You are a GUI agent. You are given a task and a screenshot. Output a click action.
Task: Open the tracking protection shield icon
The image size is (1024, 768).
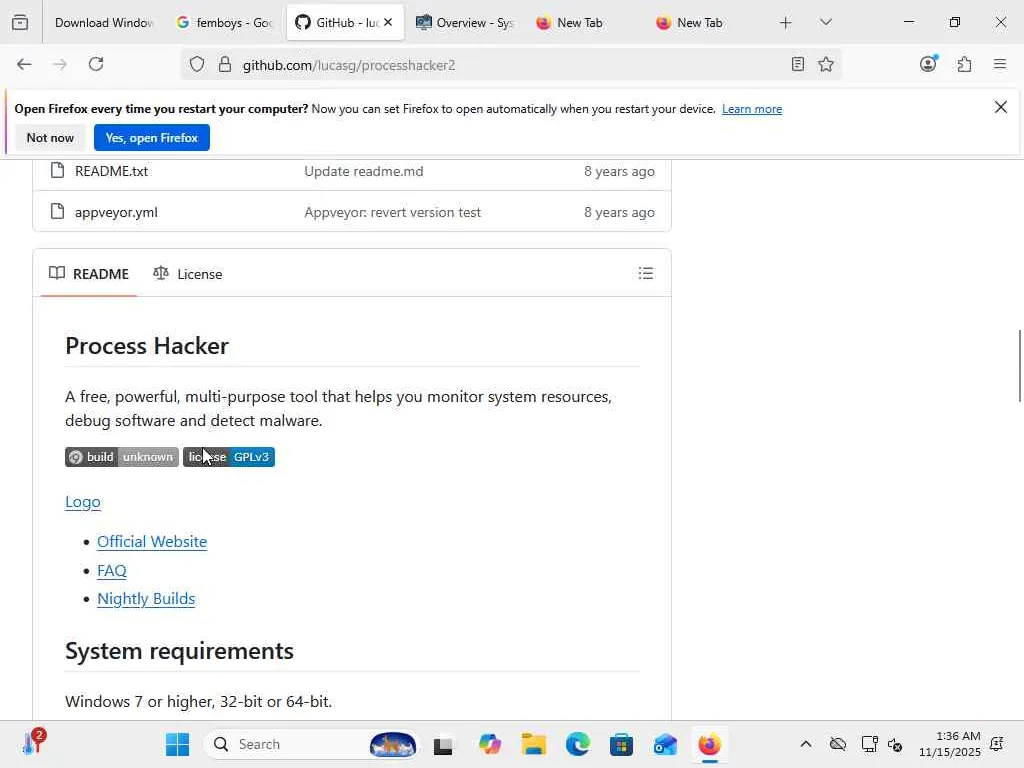point(197,64)
